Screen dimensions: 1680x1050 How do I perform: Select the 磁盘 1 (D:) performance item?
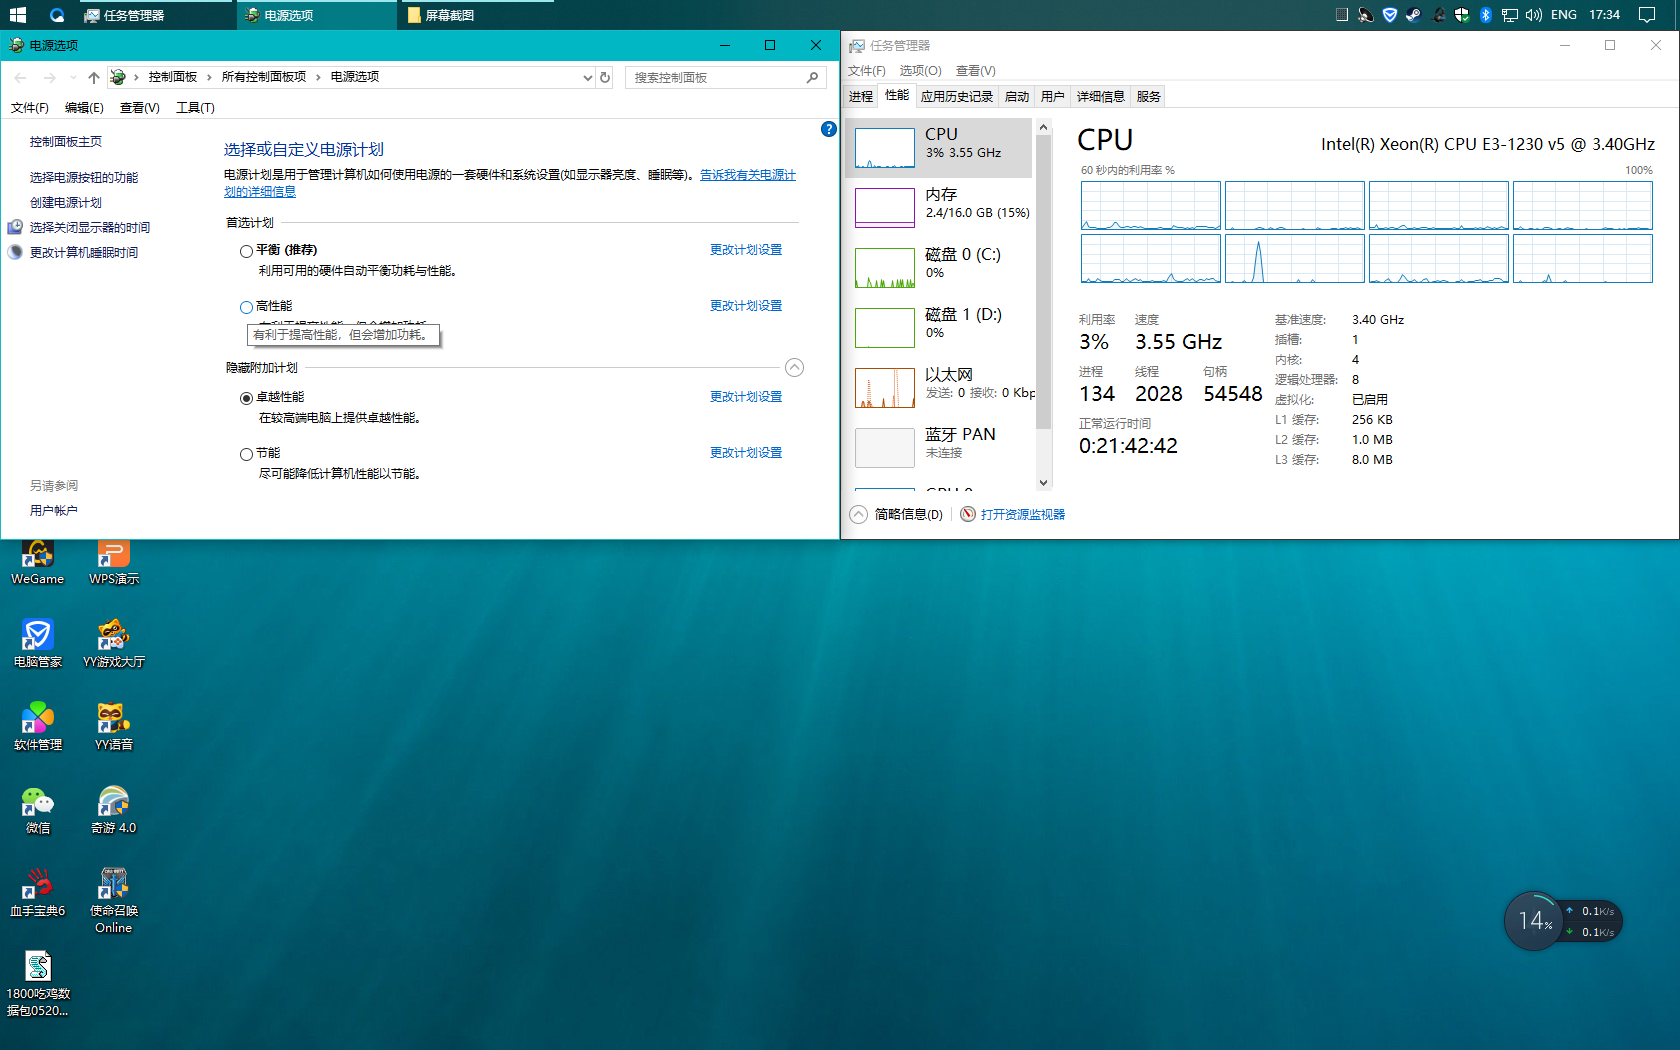coord(938,327)
